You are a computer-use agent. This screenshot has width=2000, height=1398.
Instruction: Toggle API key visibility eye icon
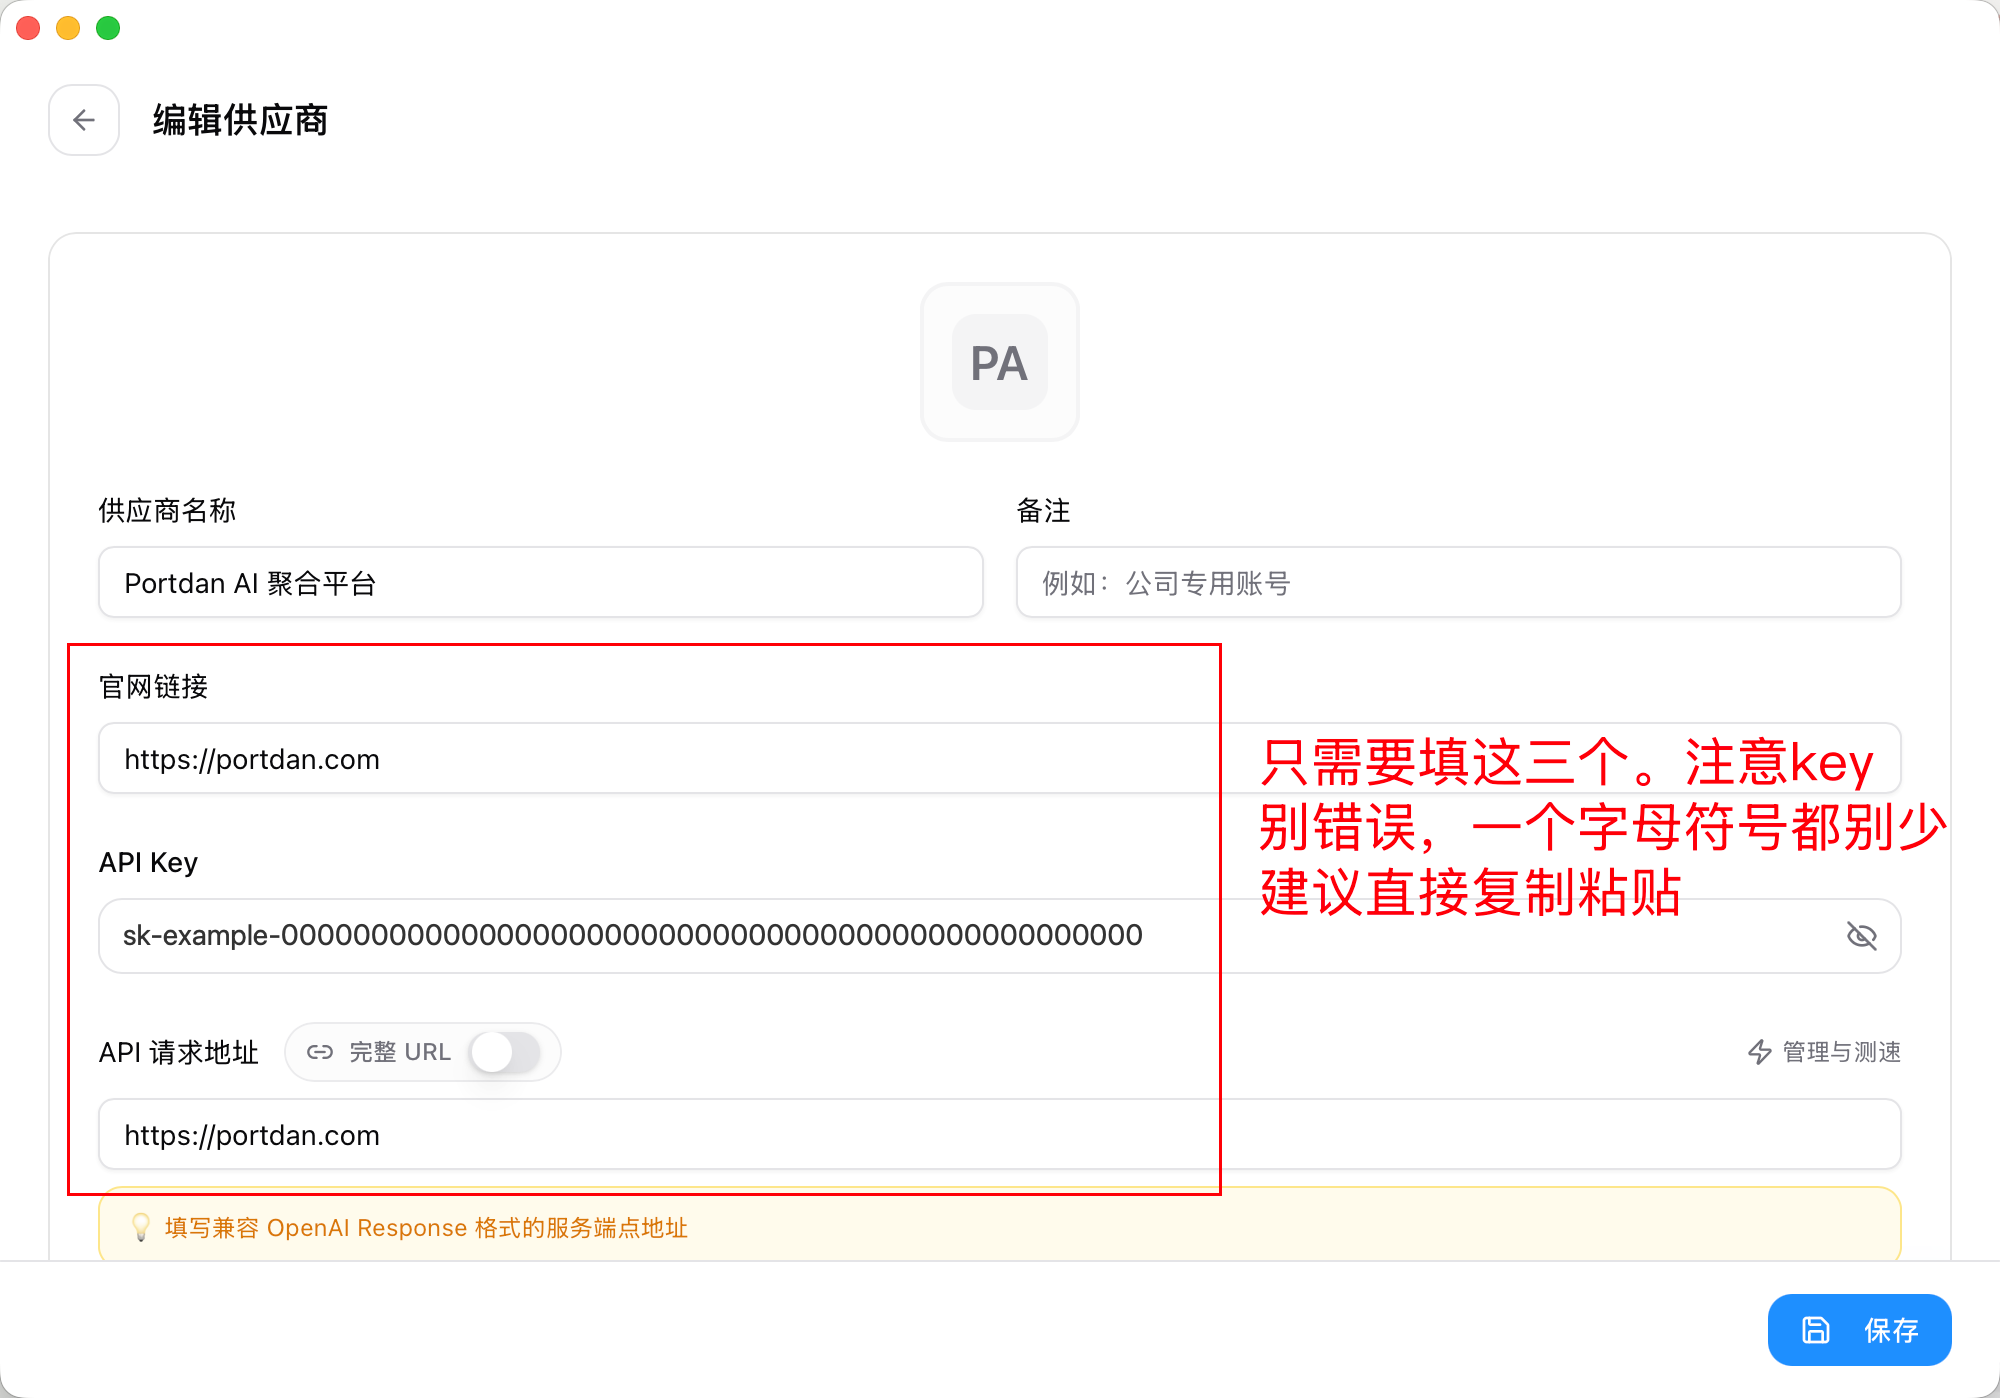pyautogui.click(x=1861, y=936)
